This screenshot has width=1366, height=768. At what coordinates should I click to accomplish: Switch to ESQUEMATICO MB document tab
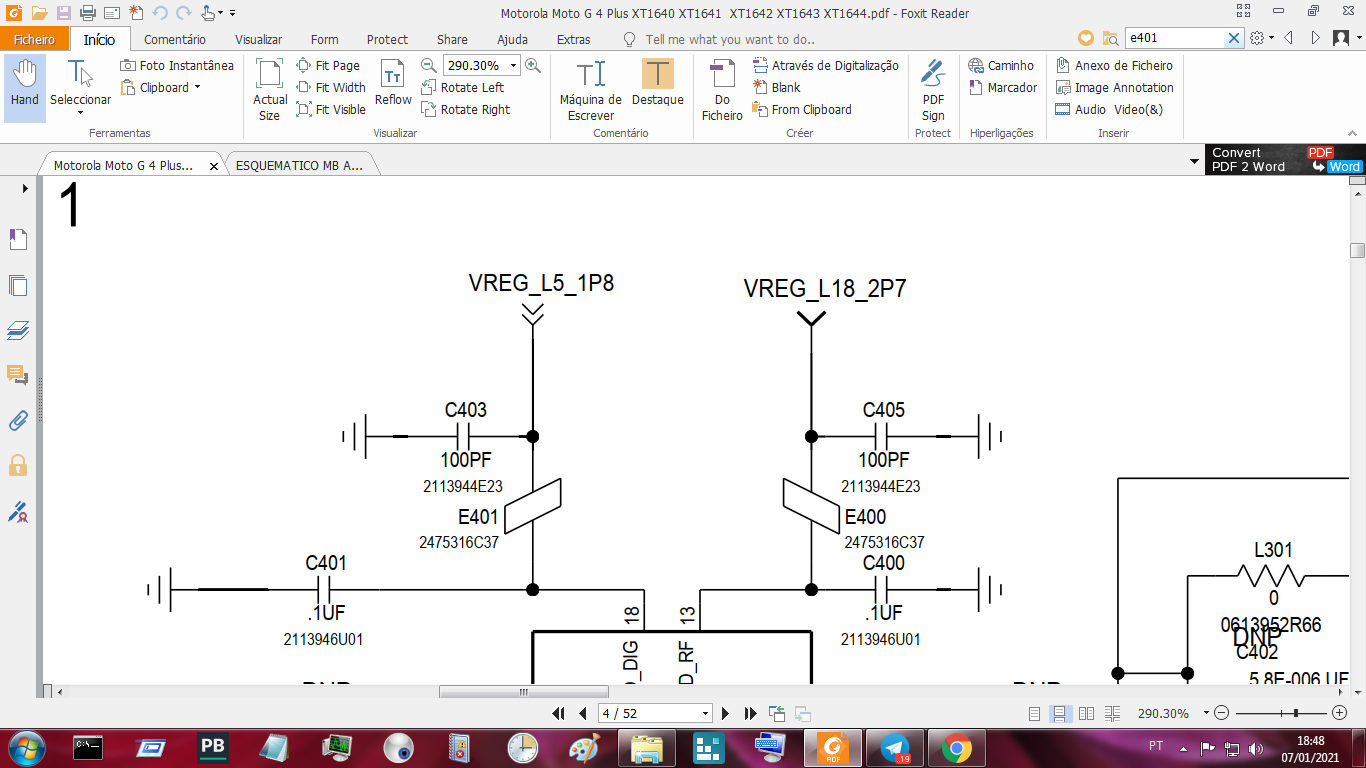click(299, 166)
